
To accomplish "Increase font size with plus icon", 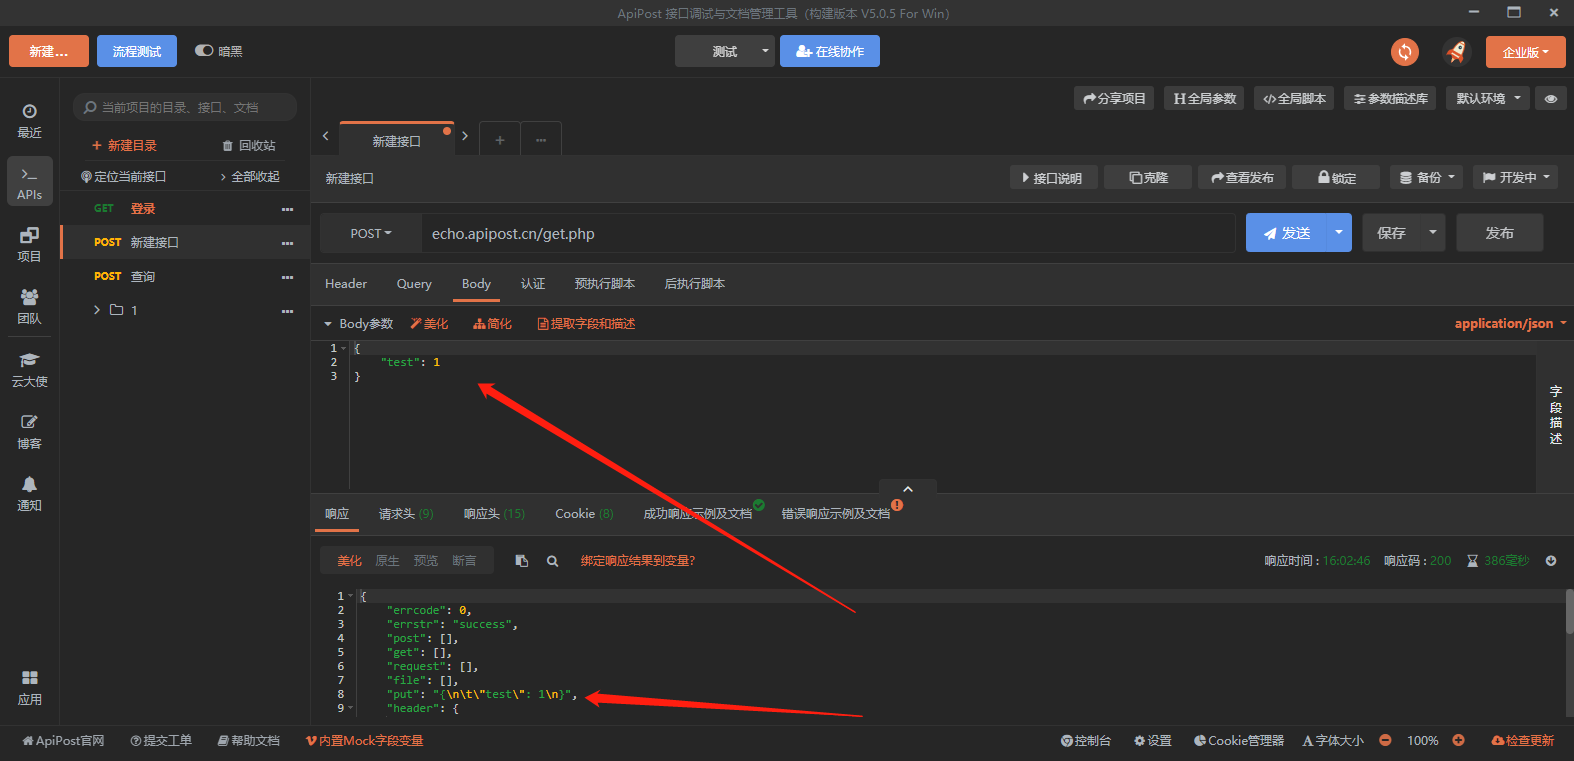I will 1459,741.
